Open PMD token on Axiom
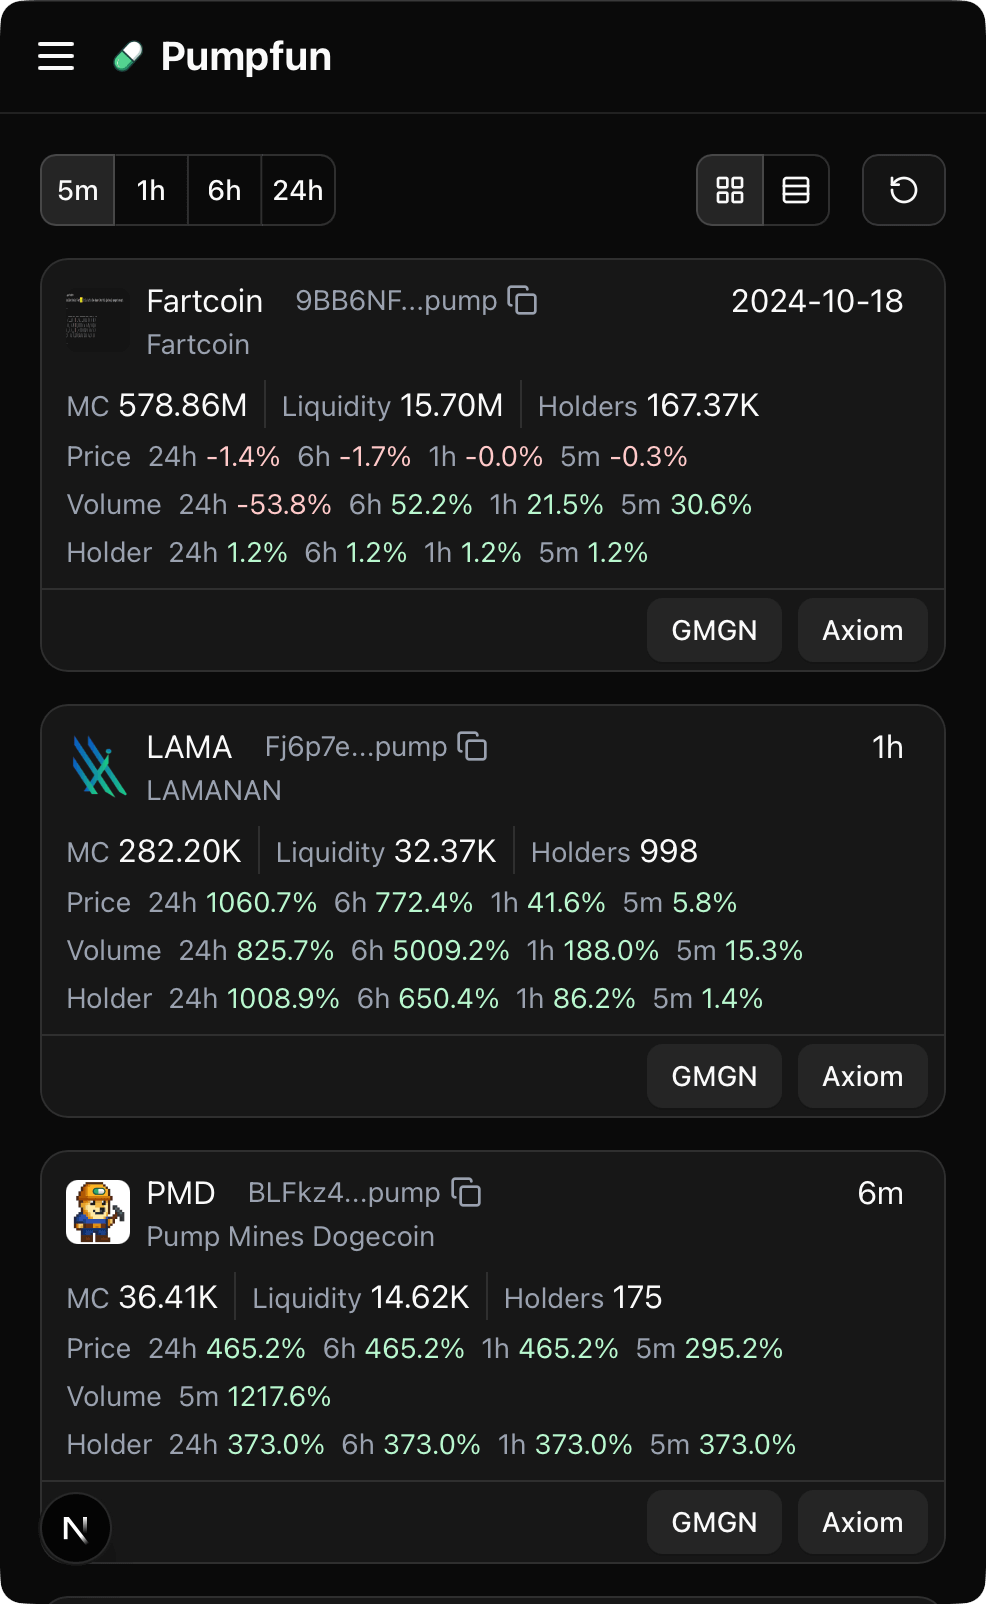Viewport: 986px width, 1604px height. tap(863, 1522)
